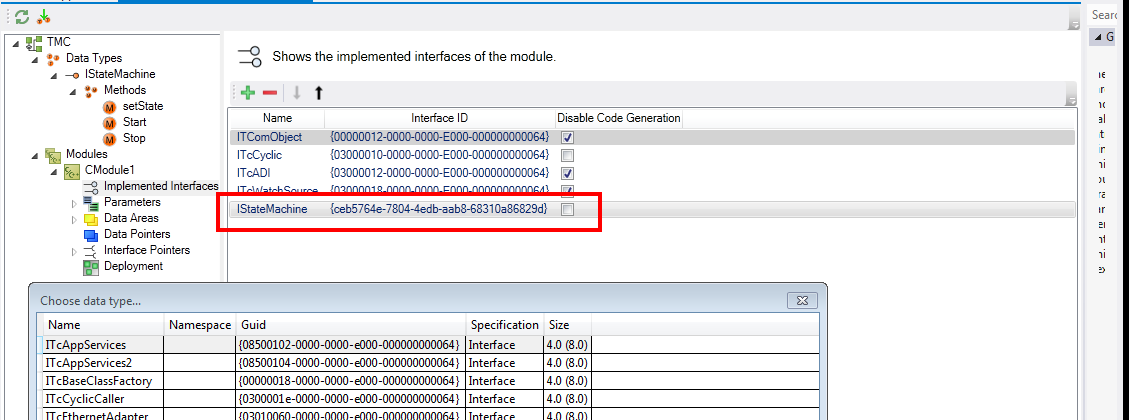Remove interface with the red minus icon
Screen dimensions: 1129x420
(x=270, y=93)
